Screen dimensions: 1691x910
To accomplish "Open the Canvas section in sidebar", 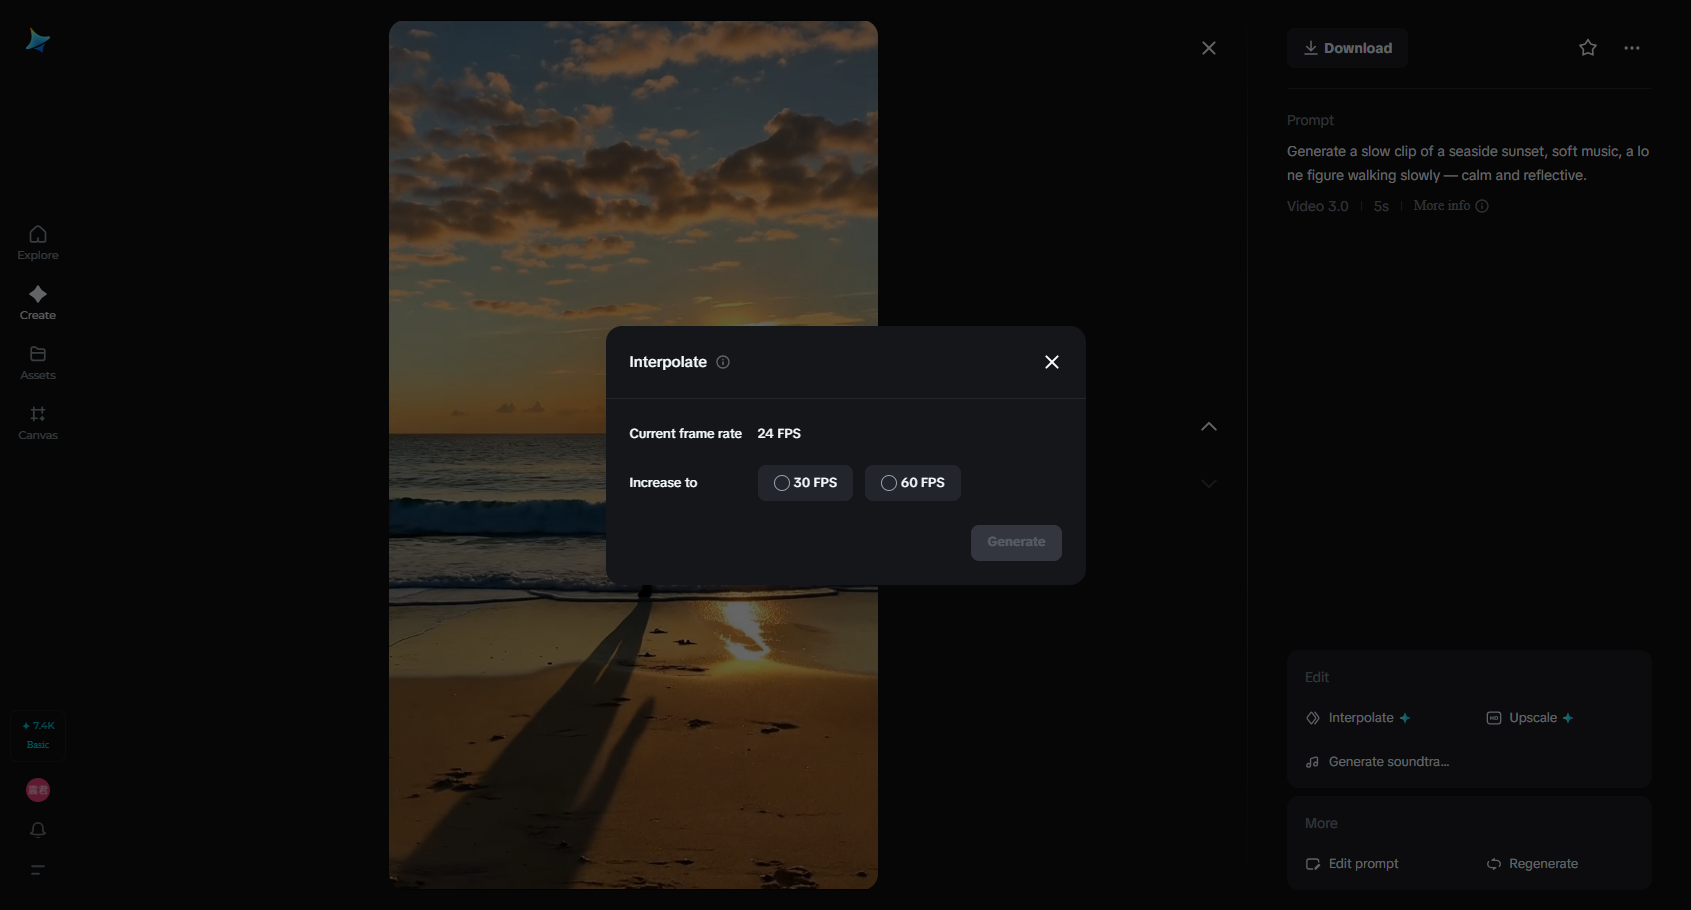I will pyautogui.click(x=37, y=423).
